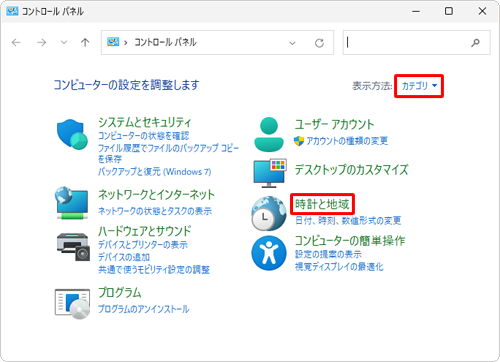The width and height of the screenshot is (500, 362).
Task: Click the up arrow navigation button
Action: click(85, 42)
